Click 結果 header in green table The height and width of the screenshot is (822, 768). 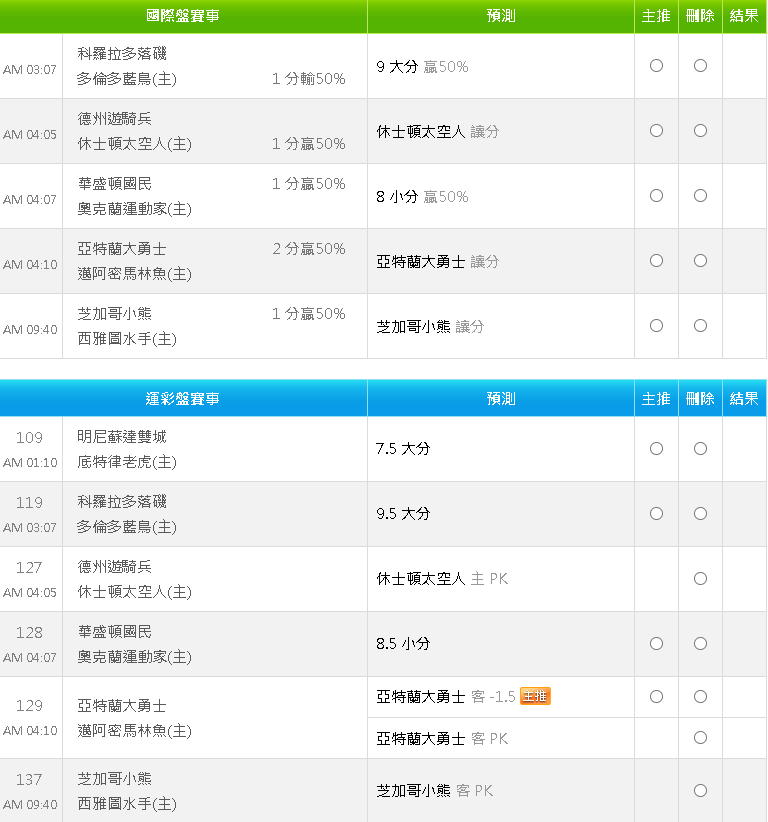pos(744,16)
